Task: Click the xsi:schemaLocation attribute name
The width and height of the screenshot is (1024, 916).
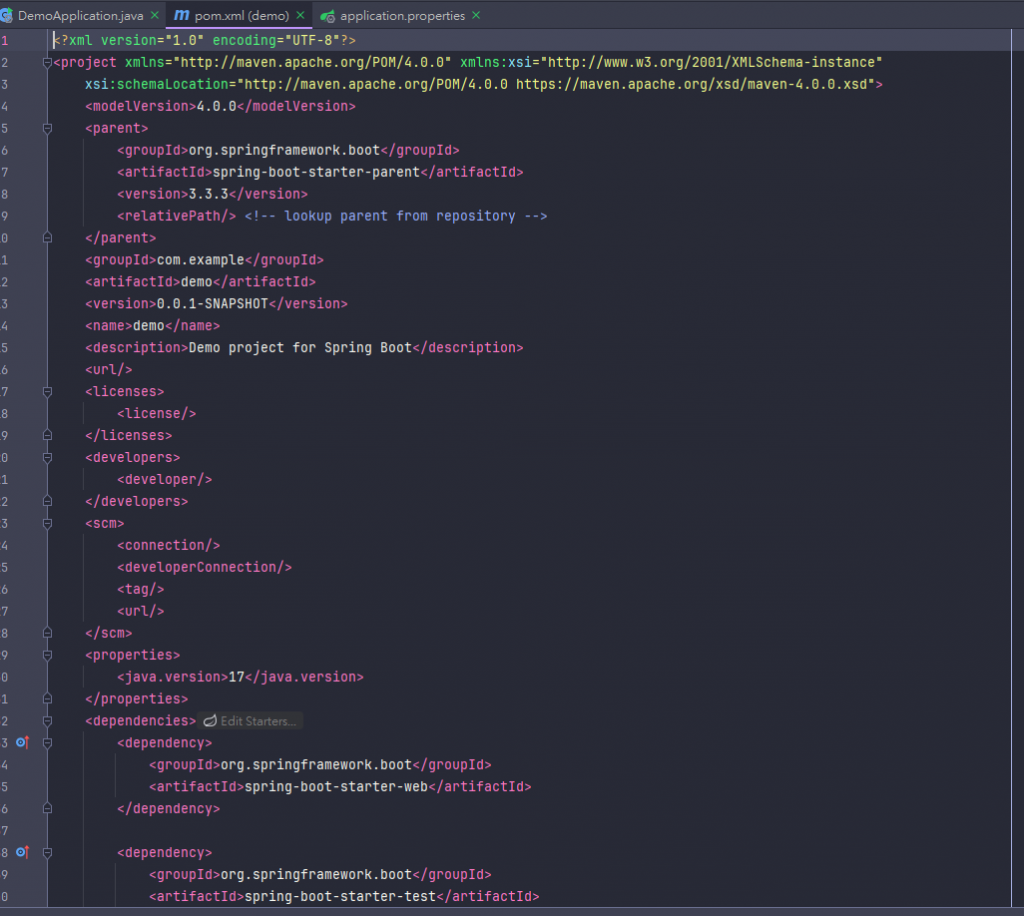Action: (157, 84)
